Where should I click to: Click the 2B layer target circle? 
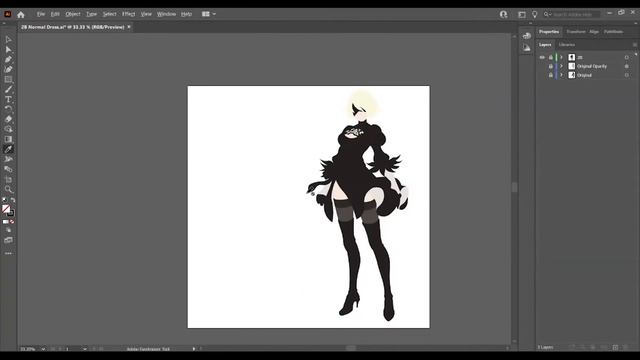point(627,57)
